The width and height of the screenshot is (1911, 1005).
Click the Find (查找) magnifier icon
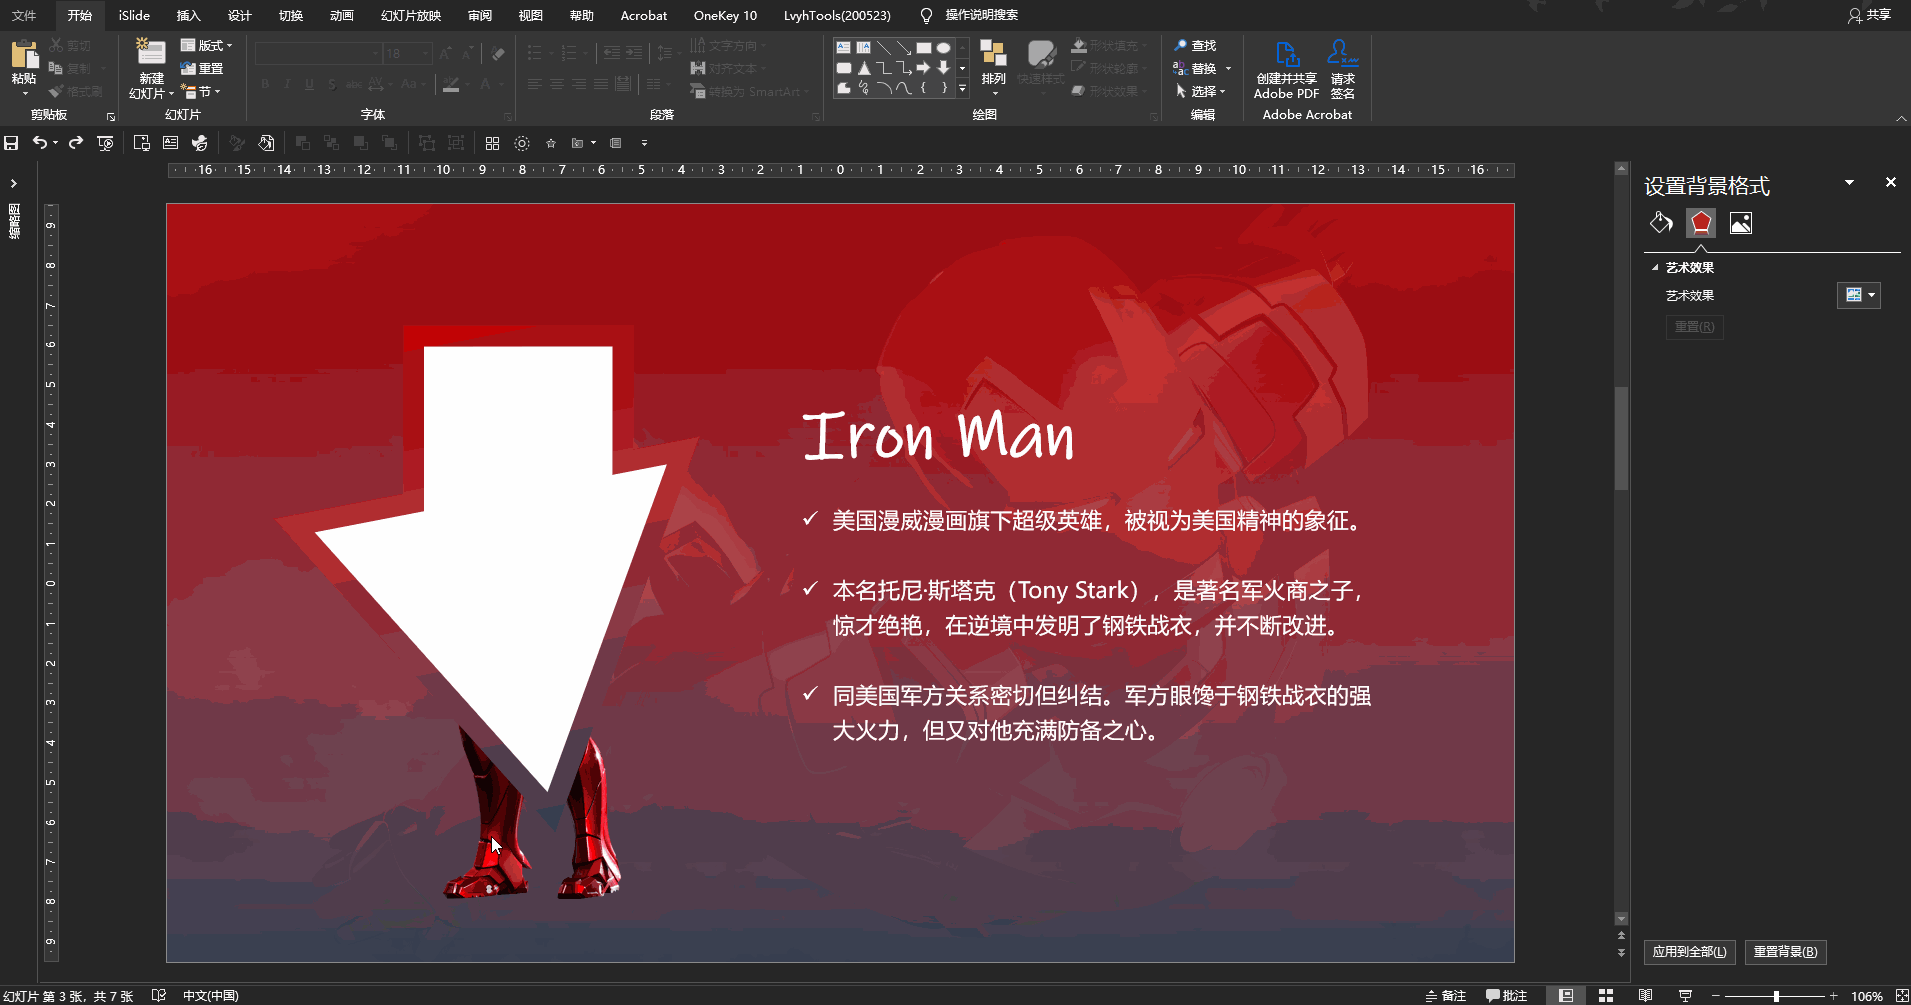[x=1180, y=45]
